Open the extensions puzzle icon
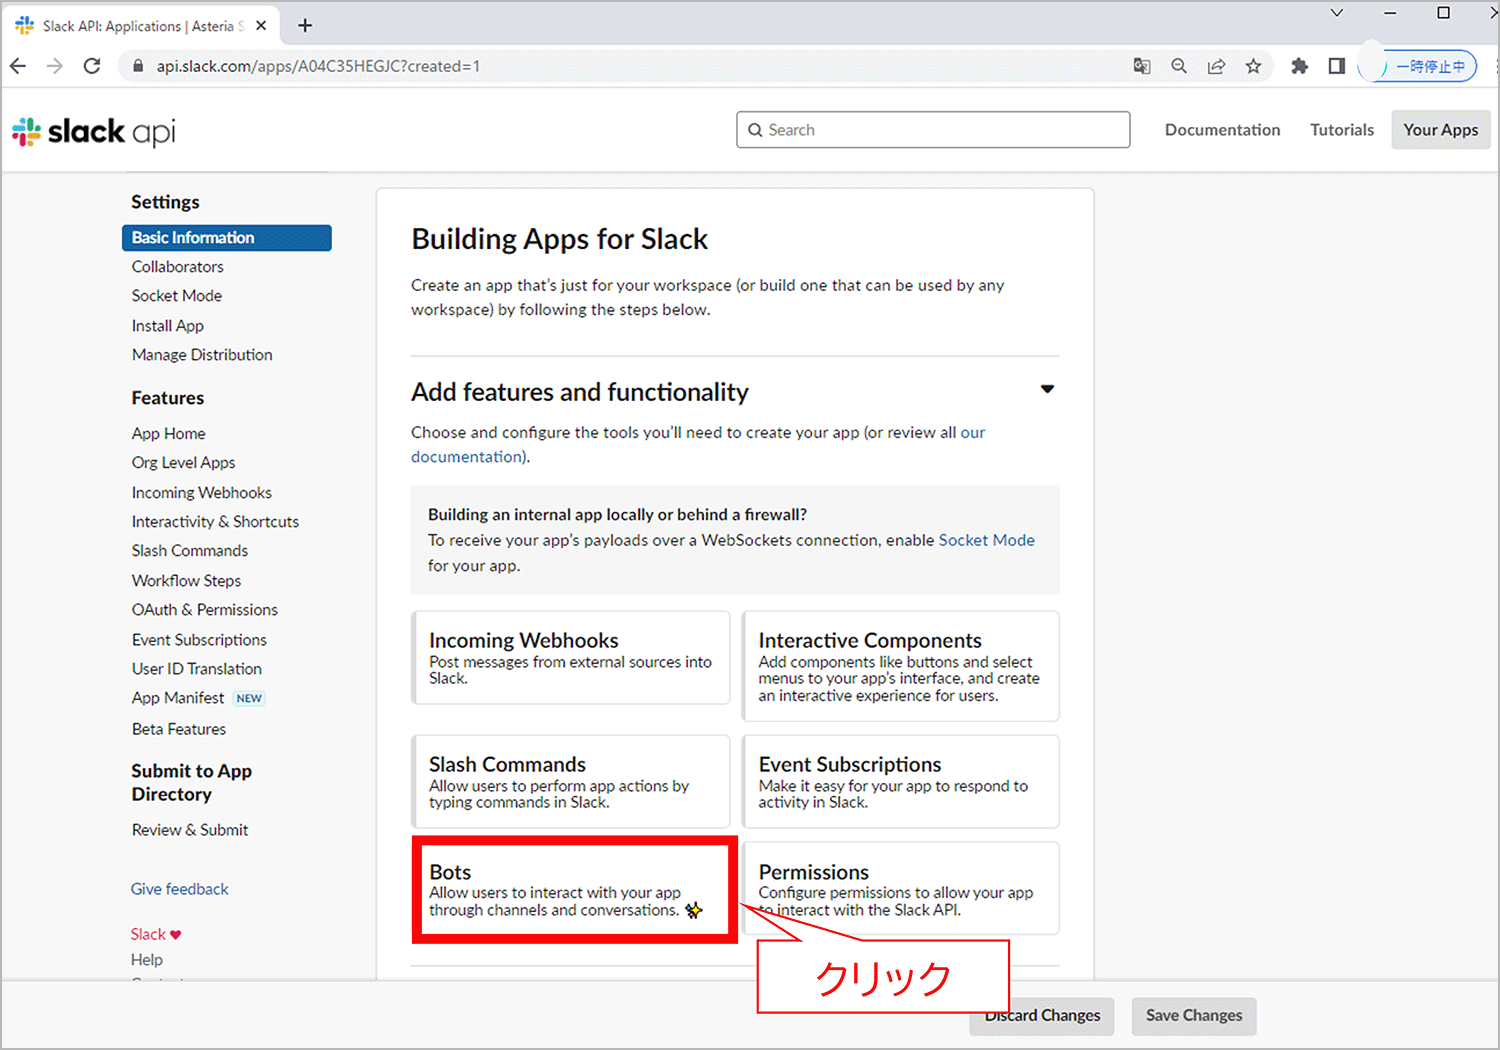This screenshot has height=1050, width=1500. [x=1299, y=66]
